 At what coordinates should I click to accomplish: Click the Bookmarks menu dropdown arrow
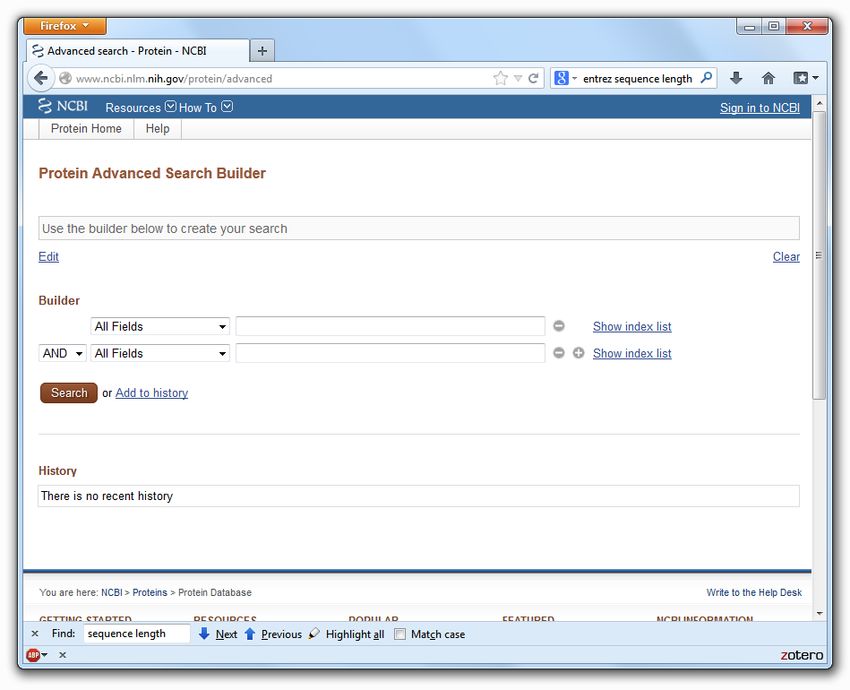(x=815, y=78)
